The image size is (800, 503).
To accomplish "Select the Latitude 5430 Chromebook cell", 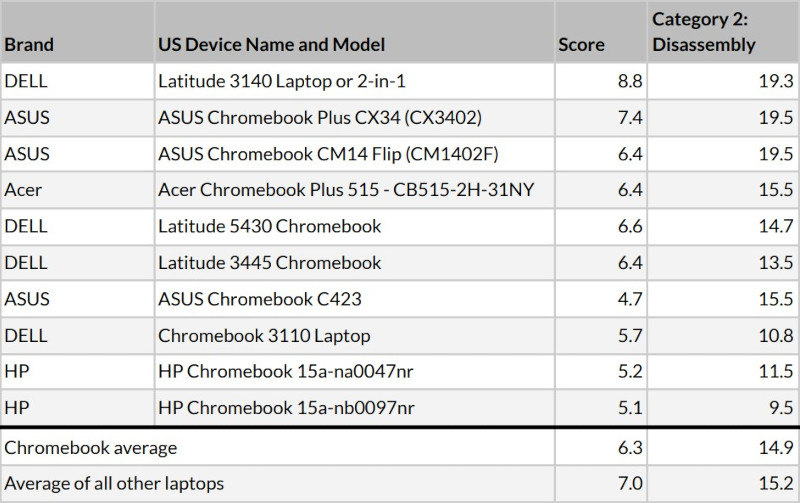I will (269, 226).
